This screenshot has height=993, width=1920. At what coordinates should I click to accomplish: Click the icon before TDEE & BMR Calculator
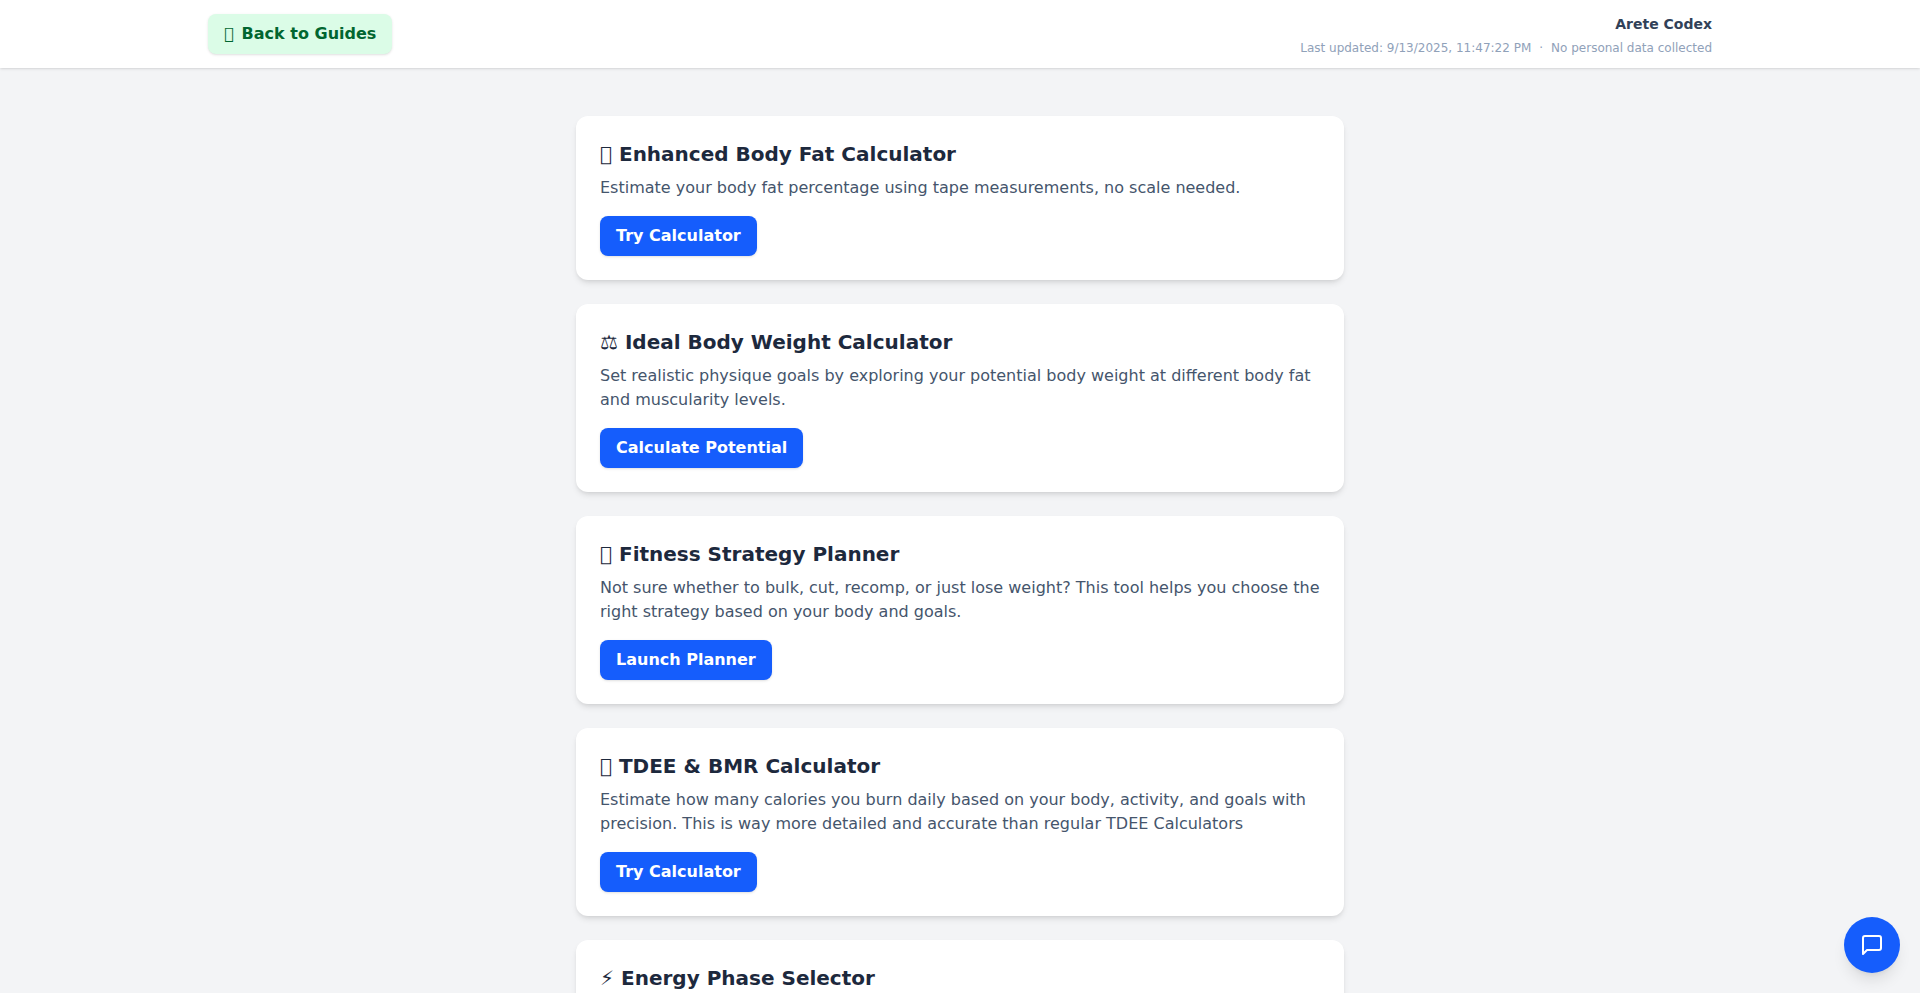coord(606,767)
